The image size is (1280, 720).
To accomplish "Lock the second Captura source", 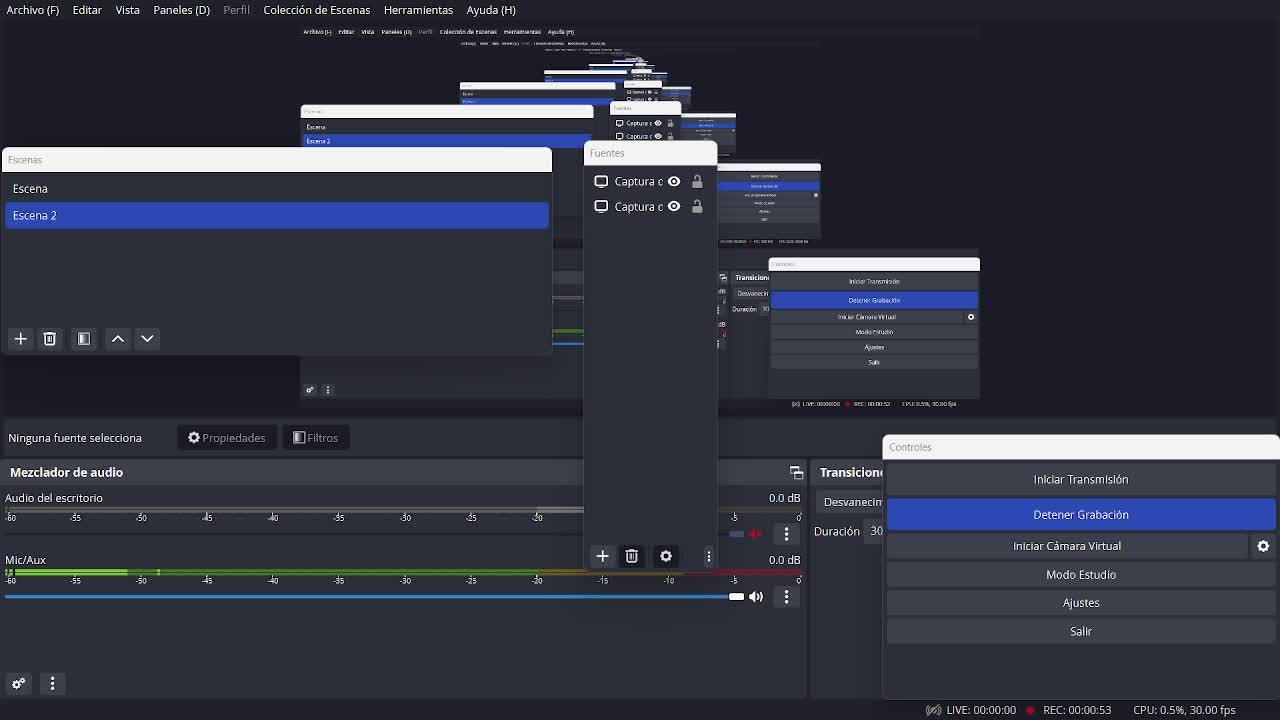I will pyautogui.click(x=697, y=206).
